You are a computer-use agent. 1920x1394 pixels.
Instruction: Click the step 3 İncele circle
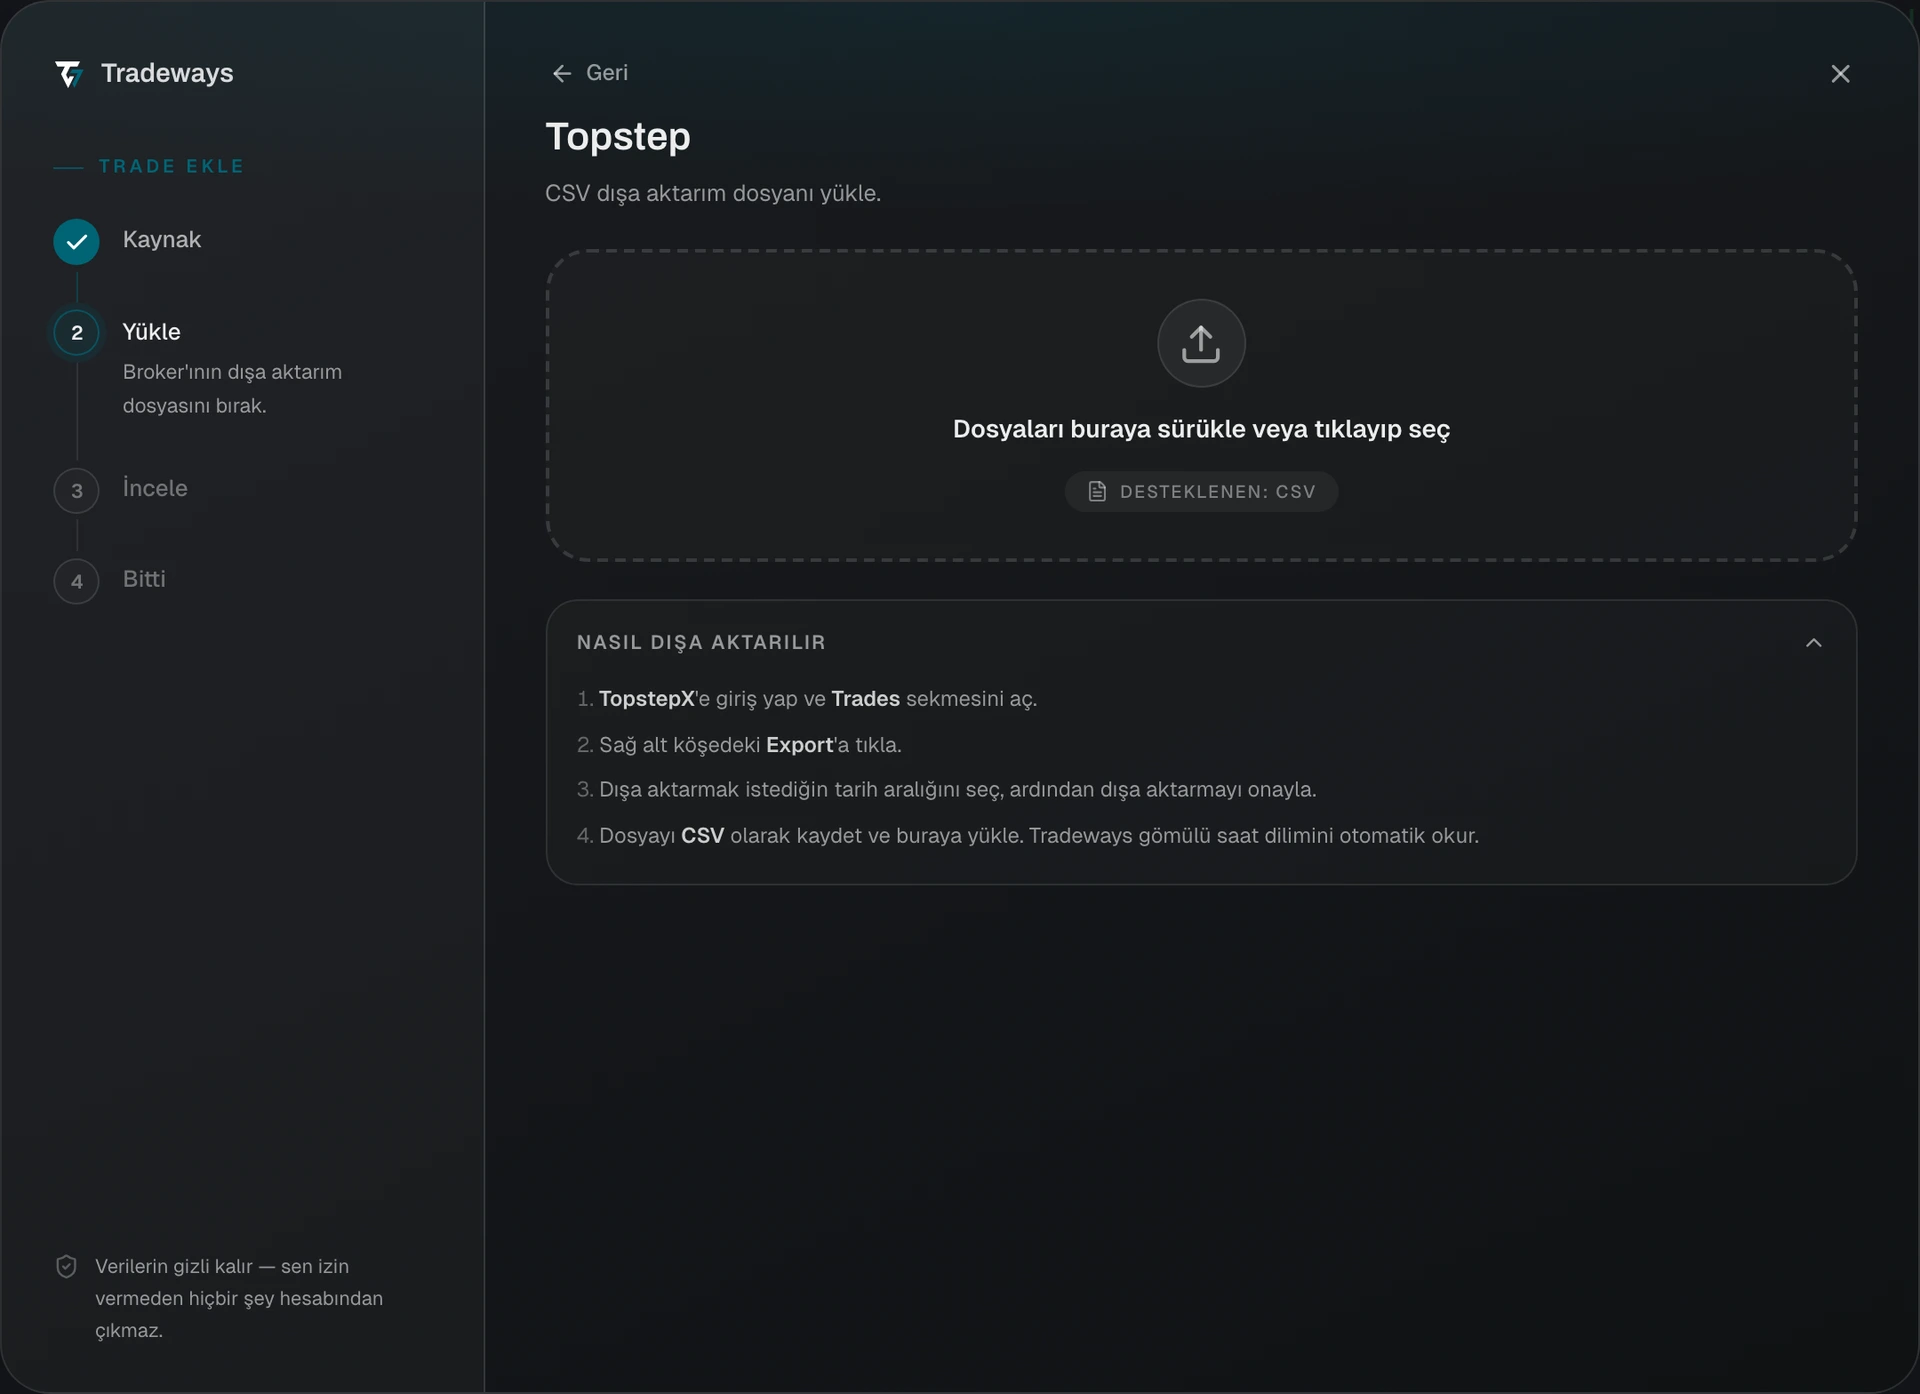pos(76,491)
